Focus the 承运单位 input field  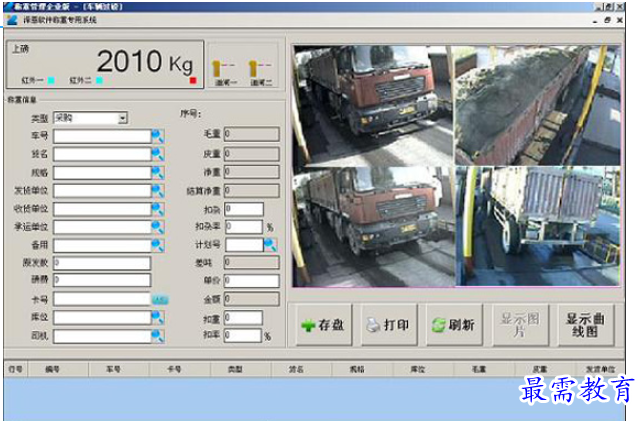pos(102,227)
